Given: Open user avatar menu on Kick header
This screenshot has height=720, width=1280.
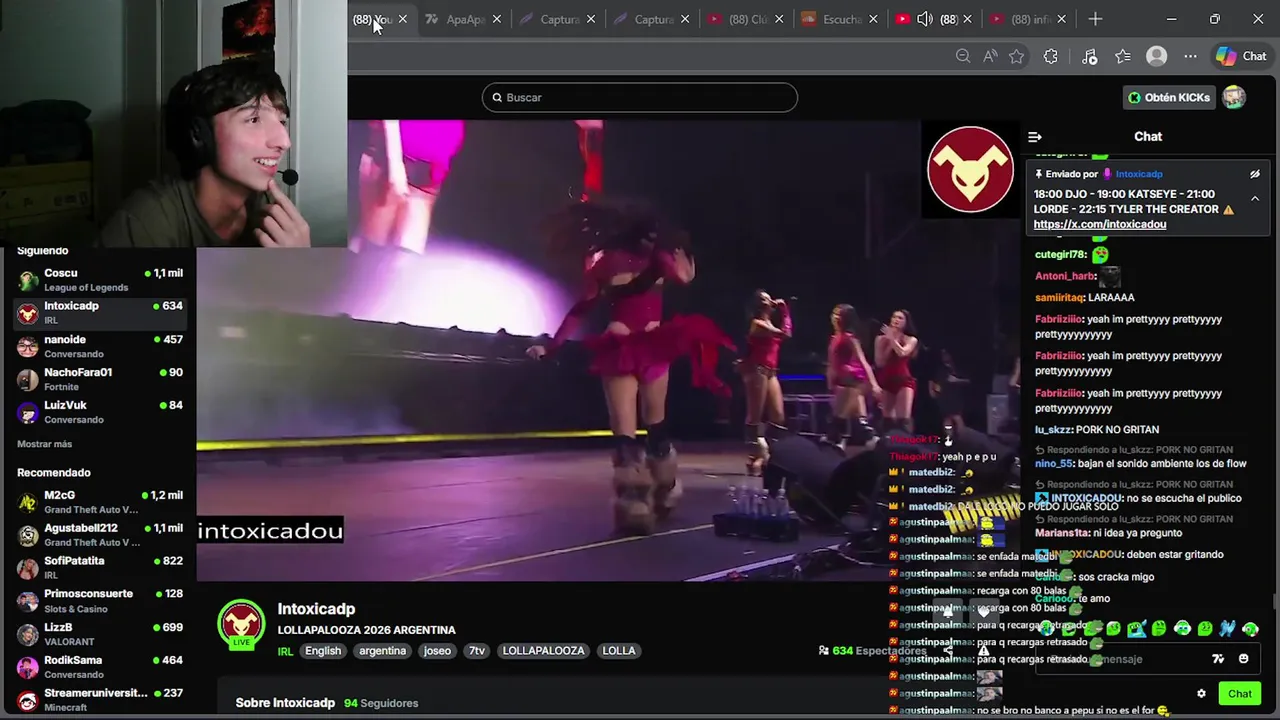Looking at the screenshot, I should click(1234, 97).
